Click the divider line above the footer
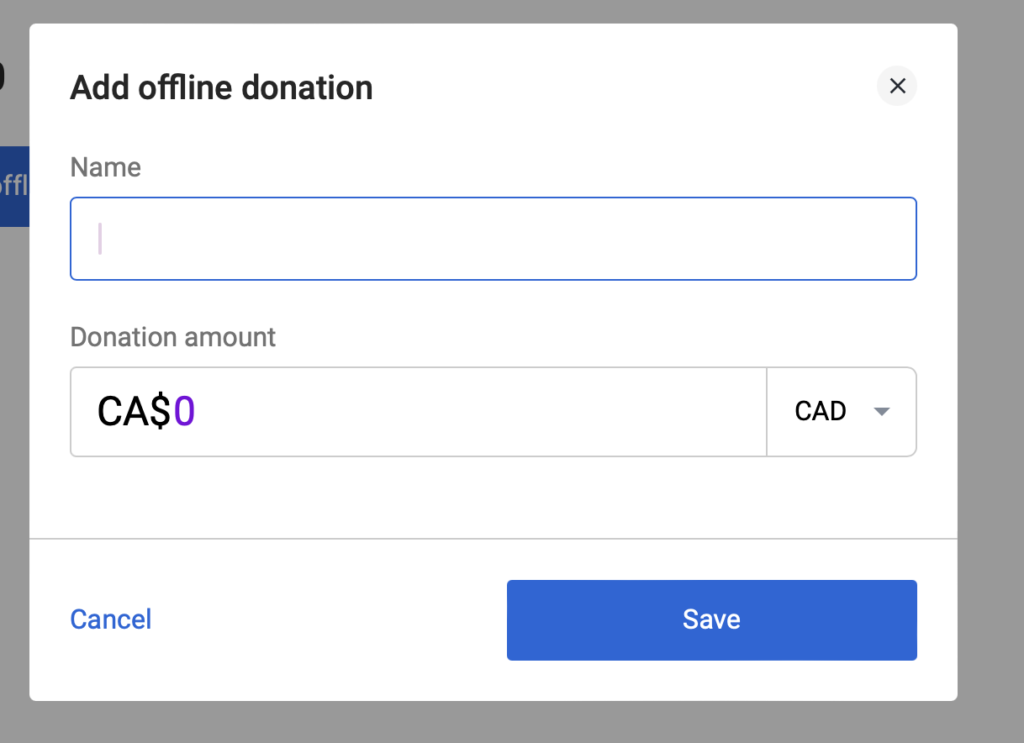The width and height of the screenshot is (1024, 743). [493, 539]
